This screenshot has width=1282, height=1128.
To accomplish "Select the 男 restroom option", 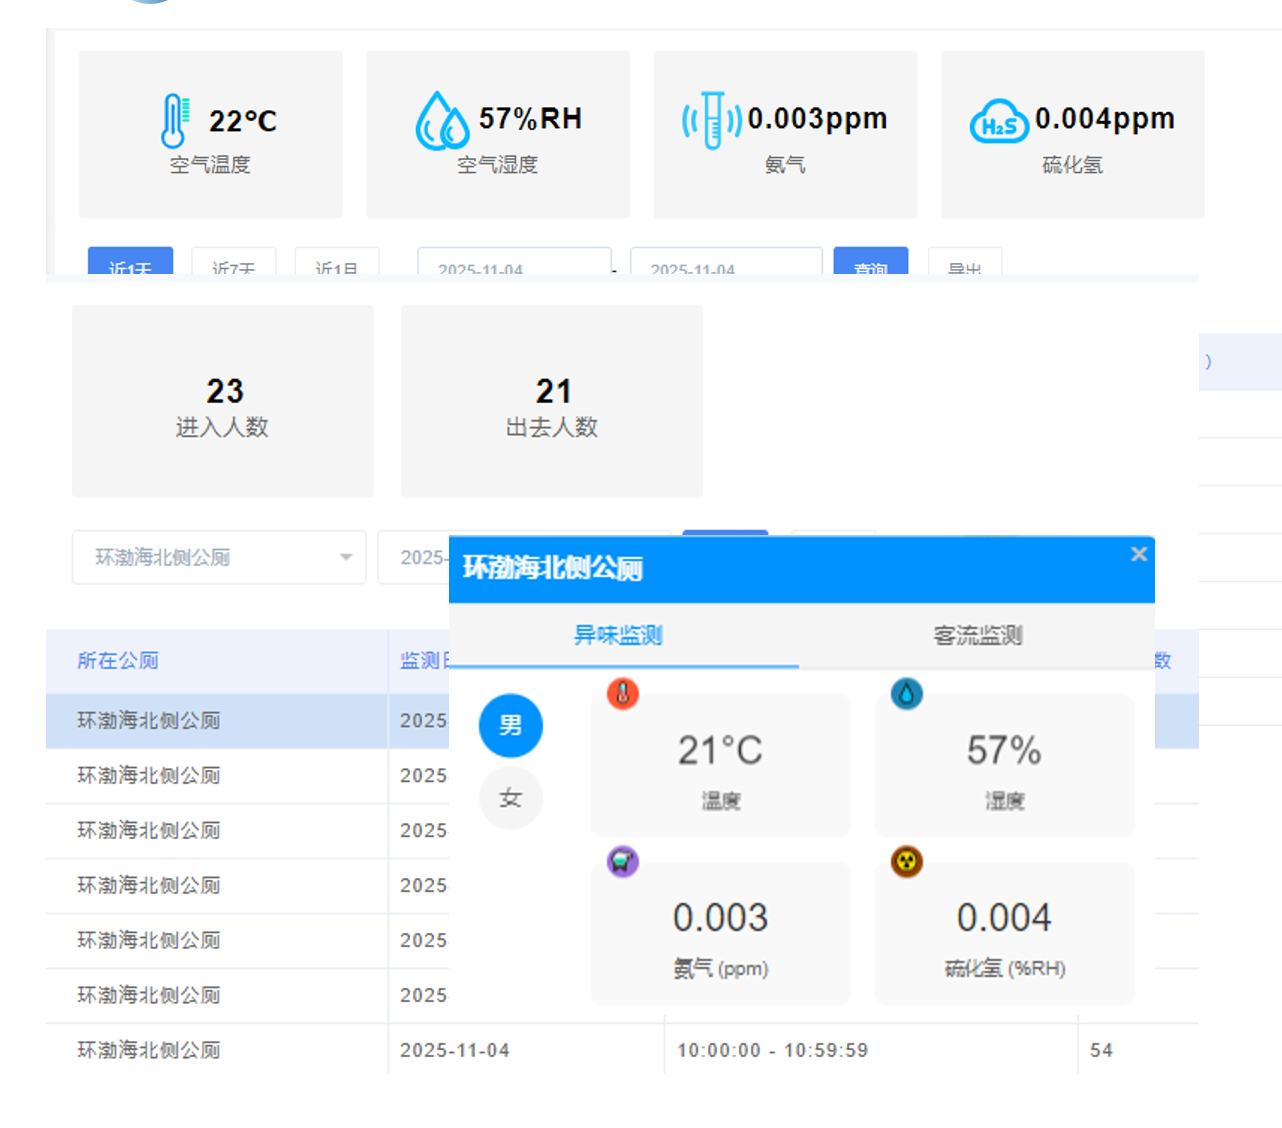I will (511, 725).
